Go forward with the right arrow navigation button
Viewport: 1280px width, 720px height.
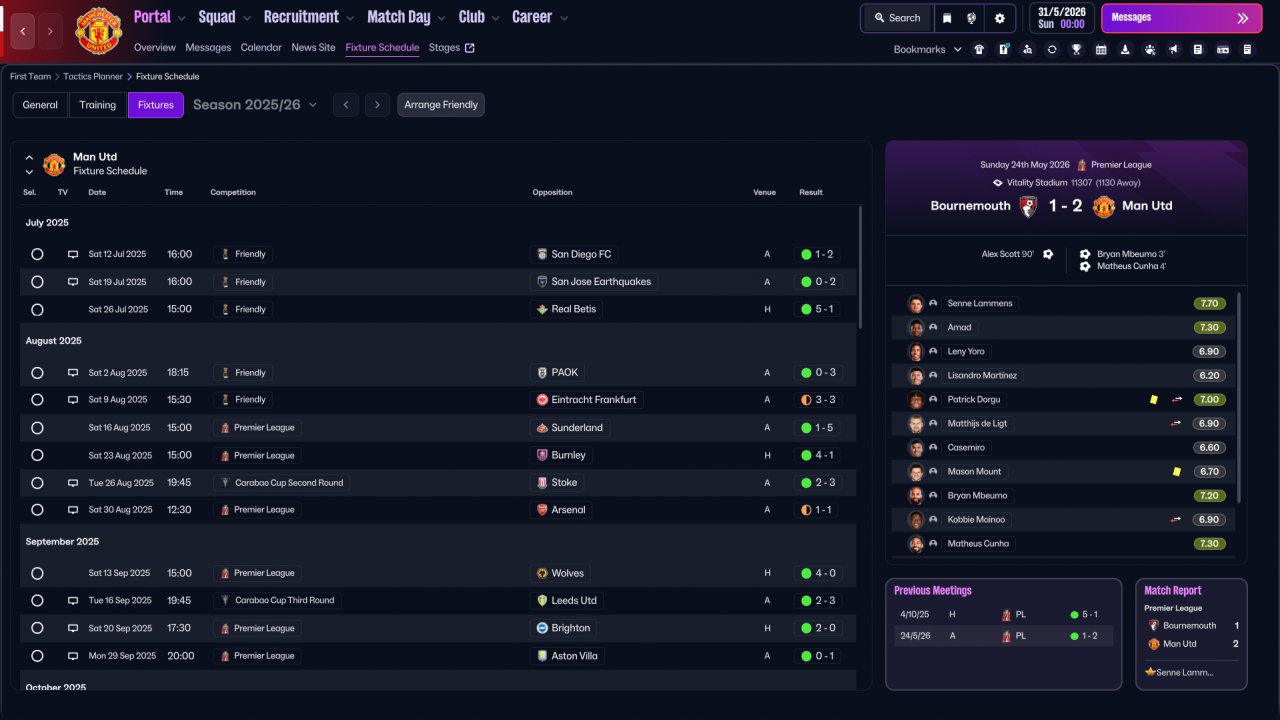[x=51, y=31]
